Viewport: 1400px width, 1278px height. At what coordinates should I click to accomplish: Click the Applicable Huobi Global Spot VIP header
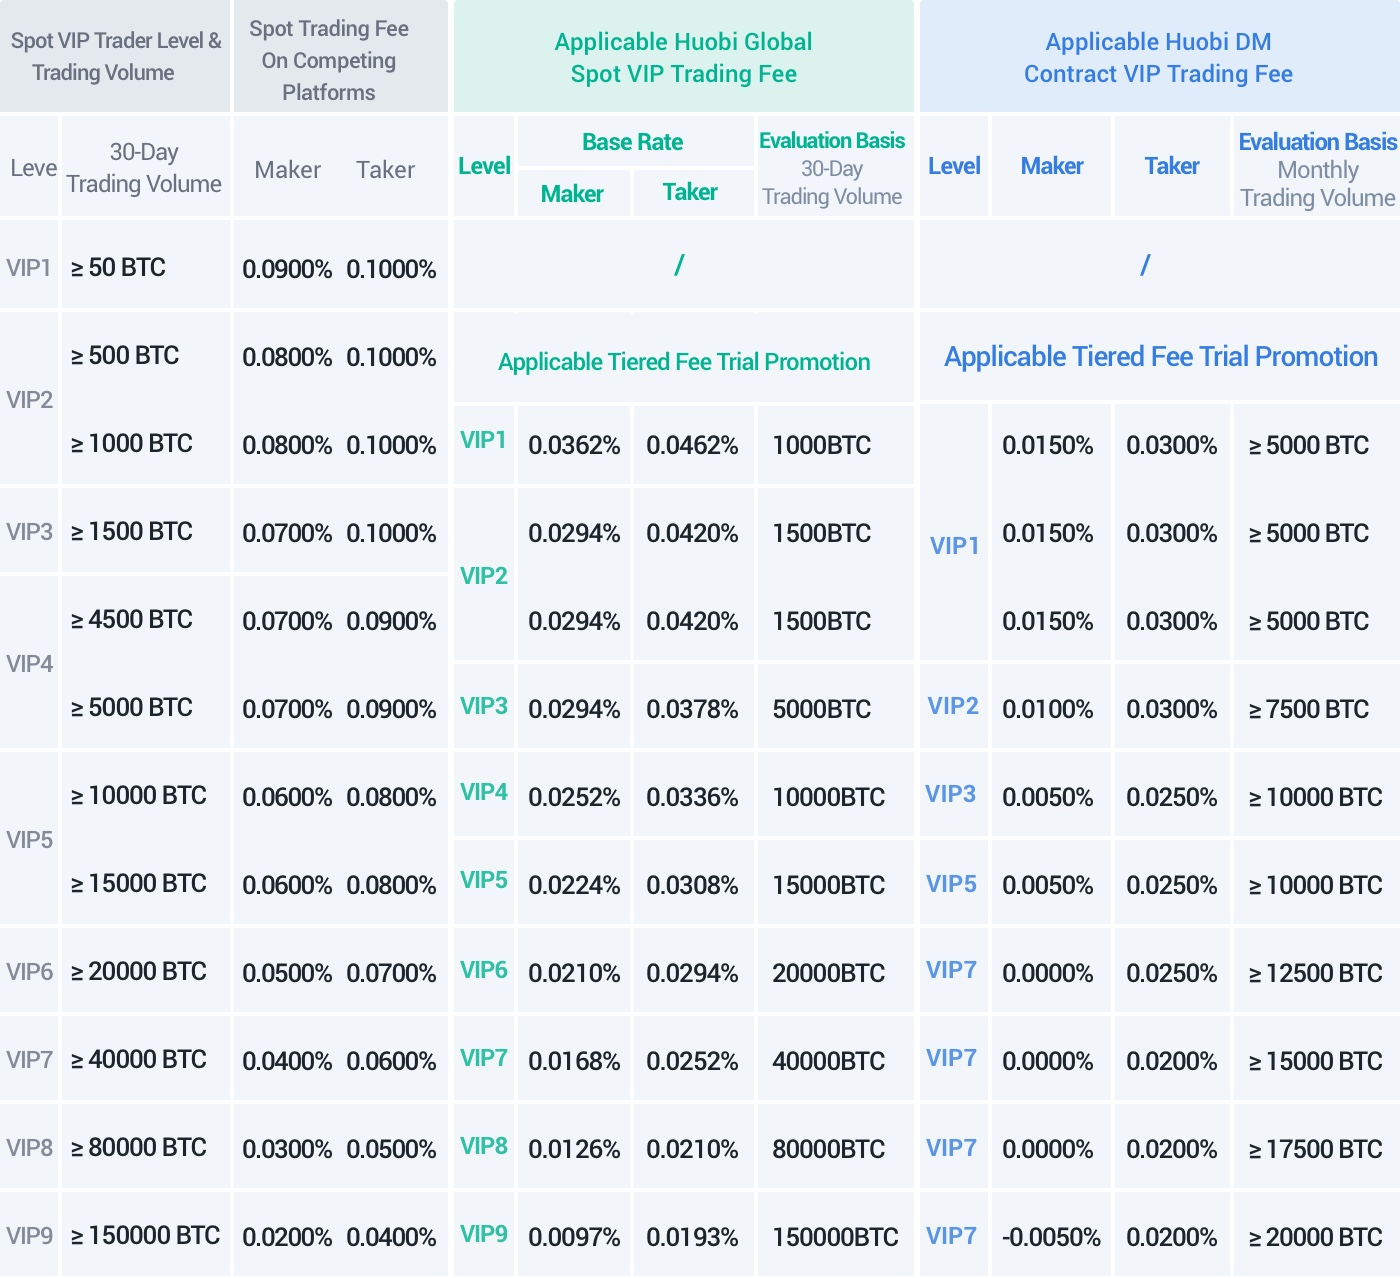pos(683,57)
